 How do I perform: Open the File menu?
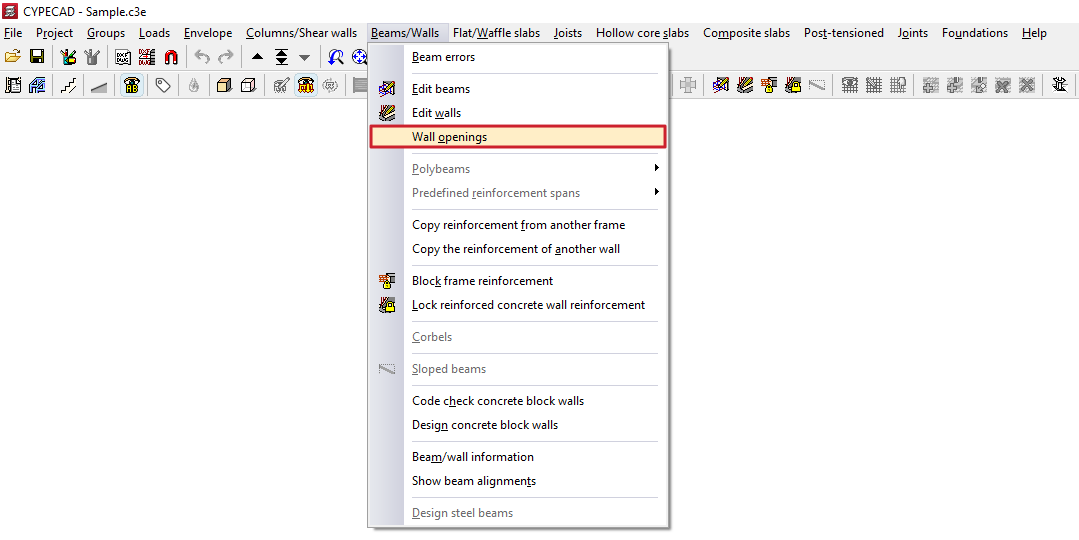coord(13,33)
